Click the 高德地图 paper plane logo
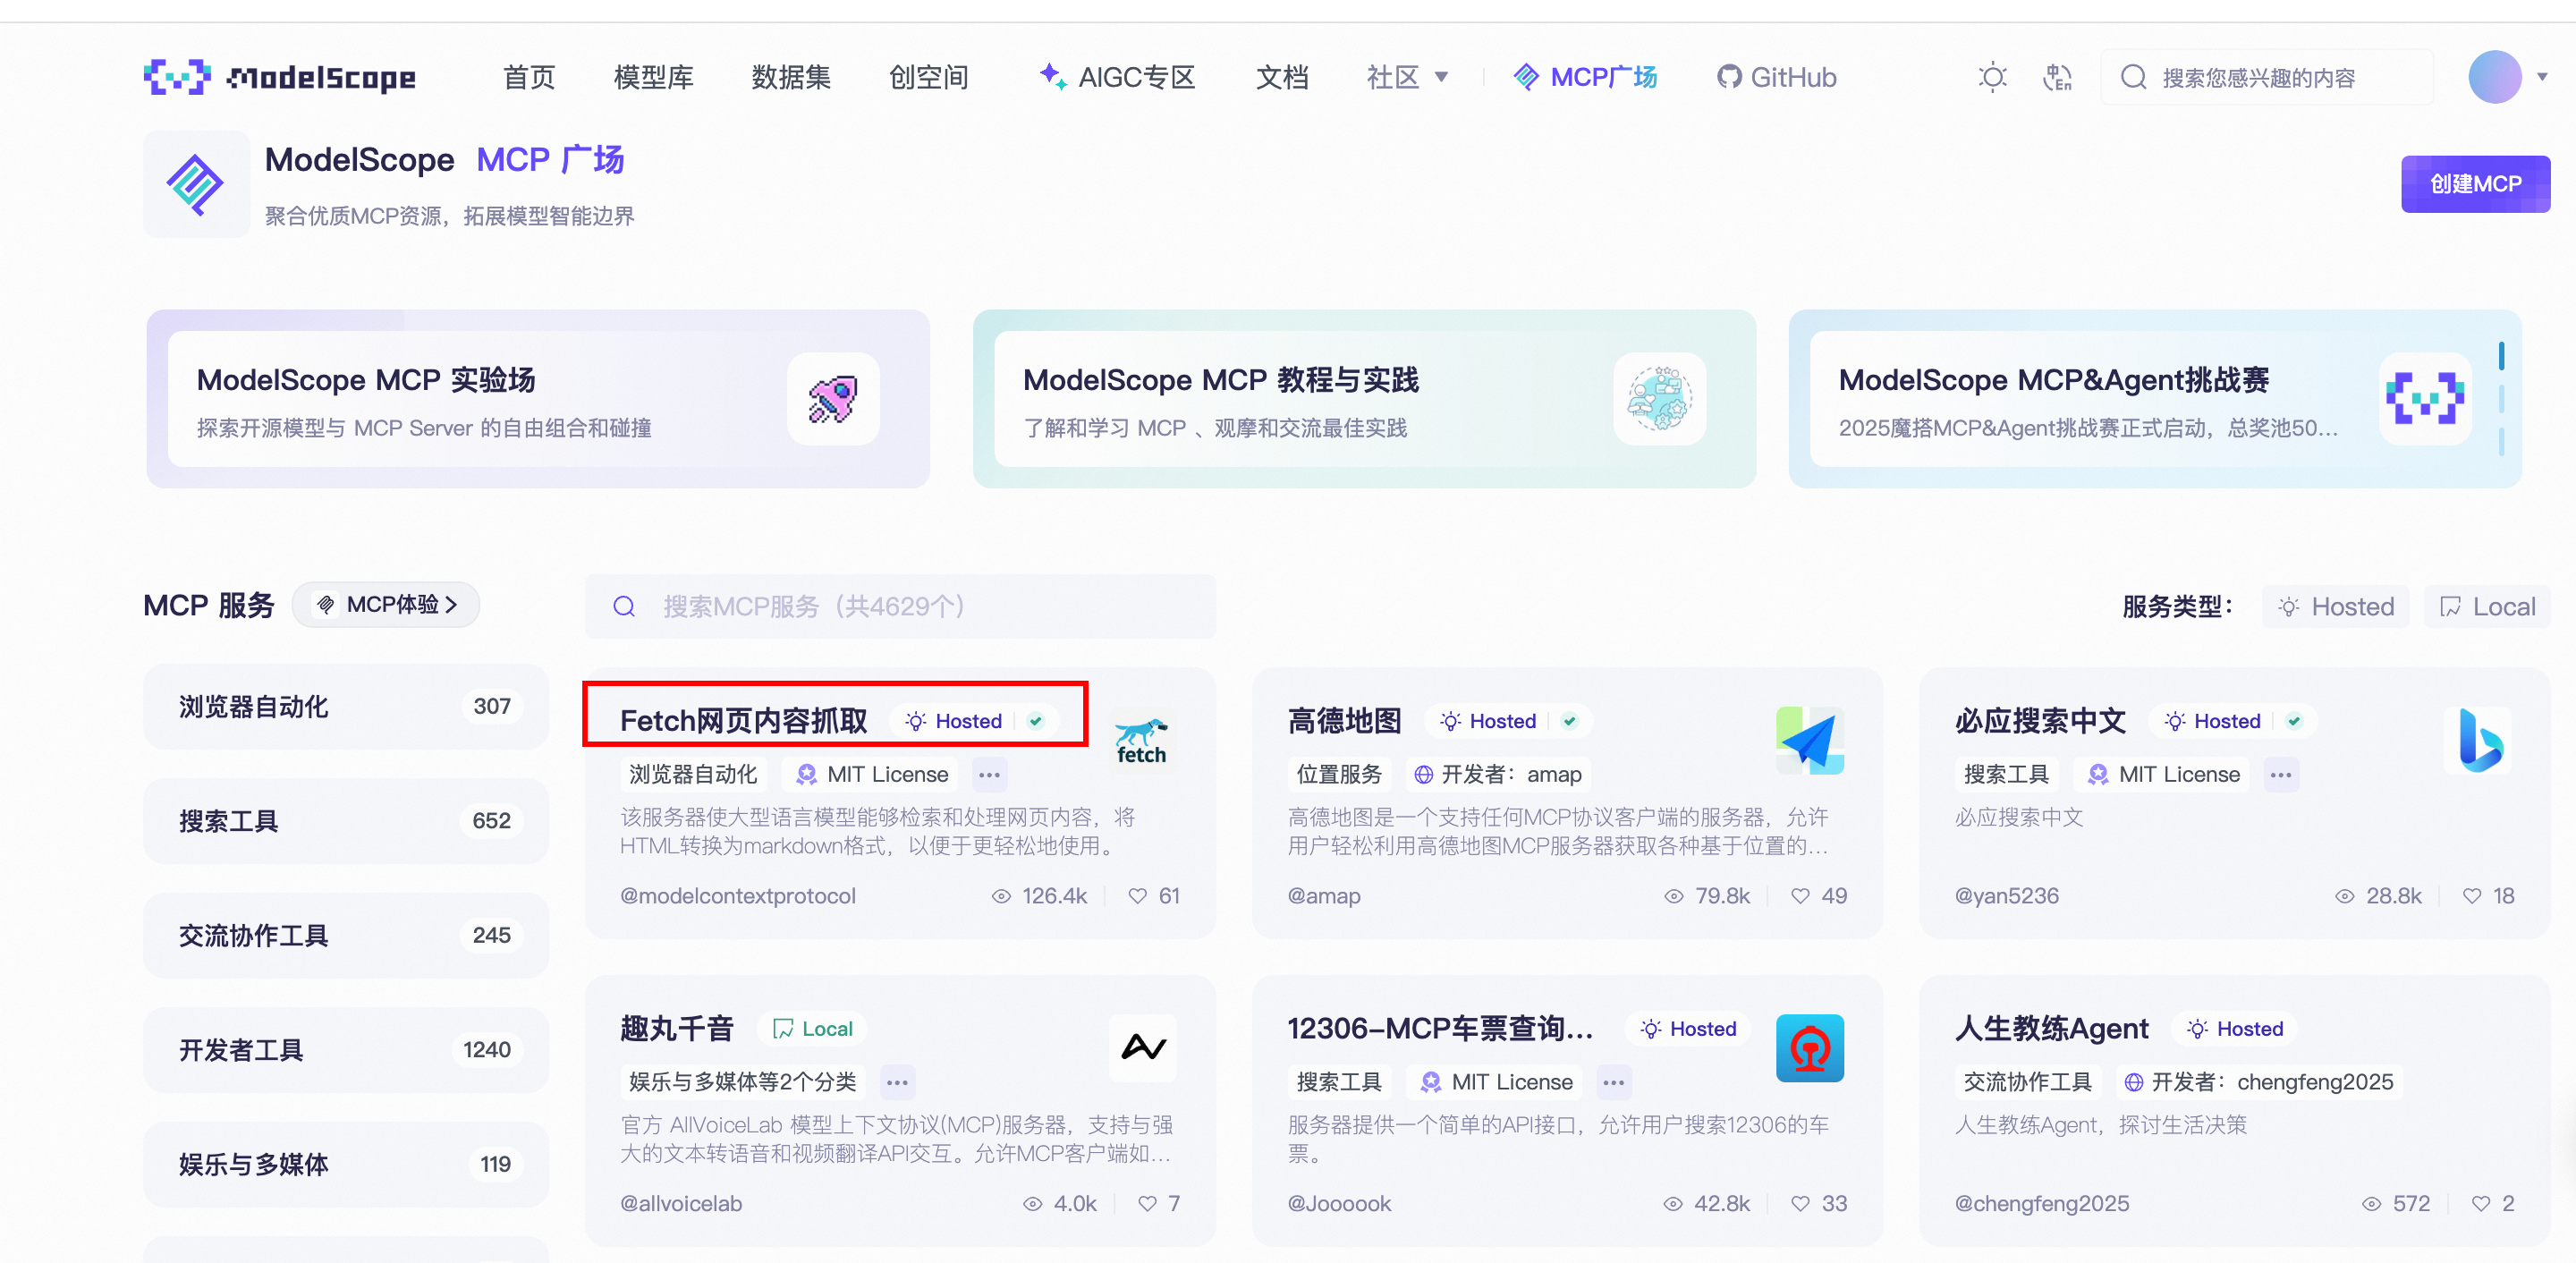 coord(1810,741)
